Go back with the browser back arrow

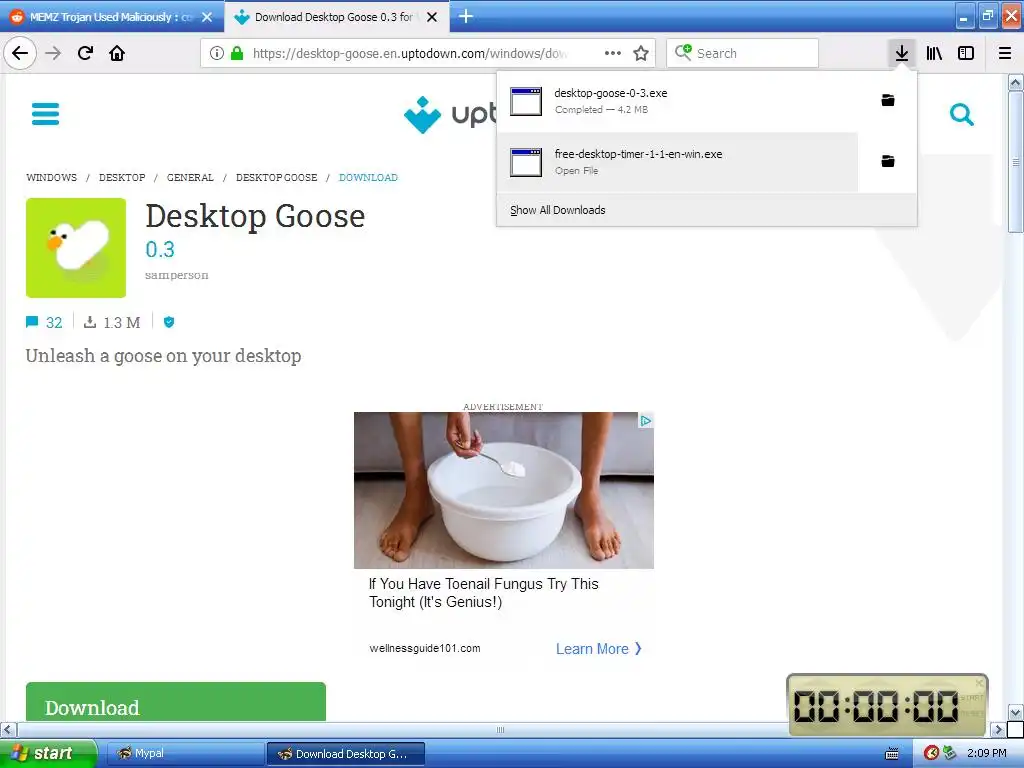click(x=20, y=53)
